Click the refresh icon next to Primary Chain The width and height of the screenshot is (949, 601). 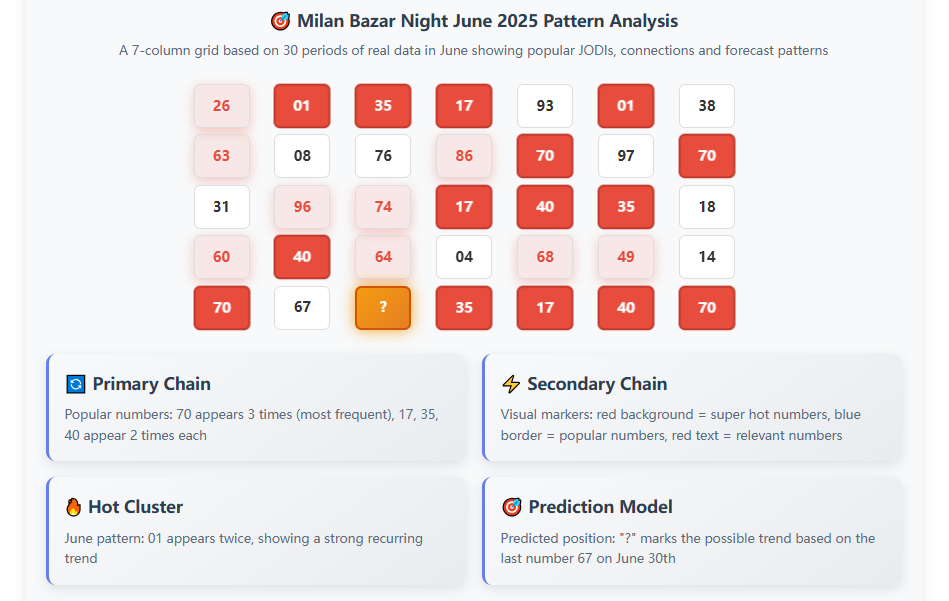75,384
